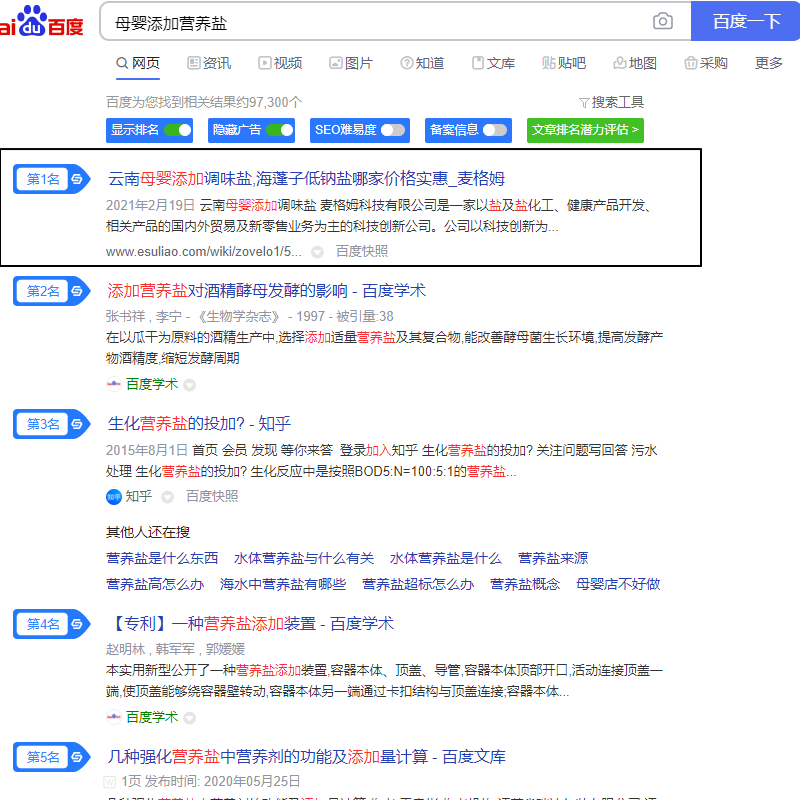Click 百度学术 logo icon under second result
The image size is (800, 800).
click(x=114, y=384)
